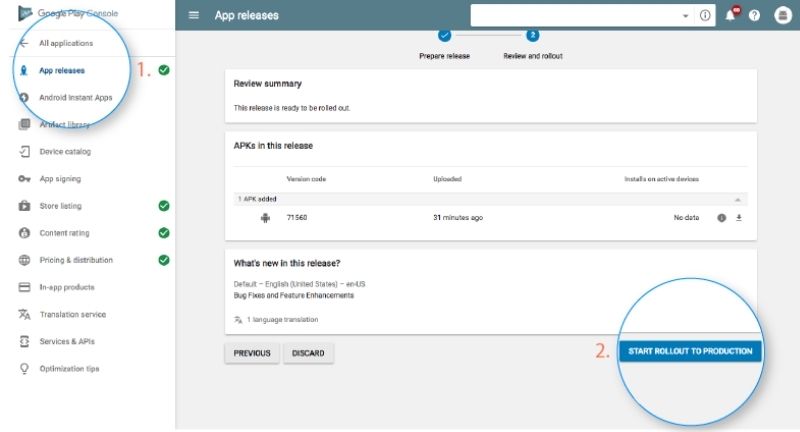
Task: Show APK details info icon
Action: point(721,218)
